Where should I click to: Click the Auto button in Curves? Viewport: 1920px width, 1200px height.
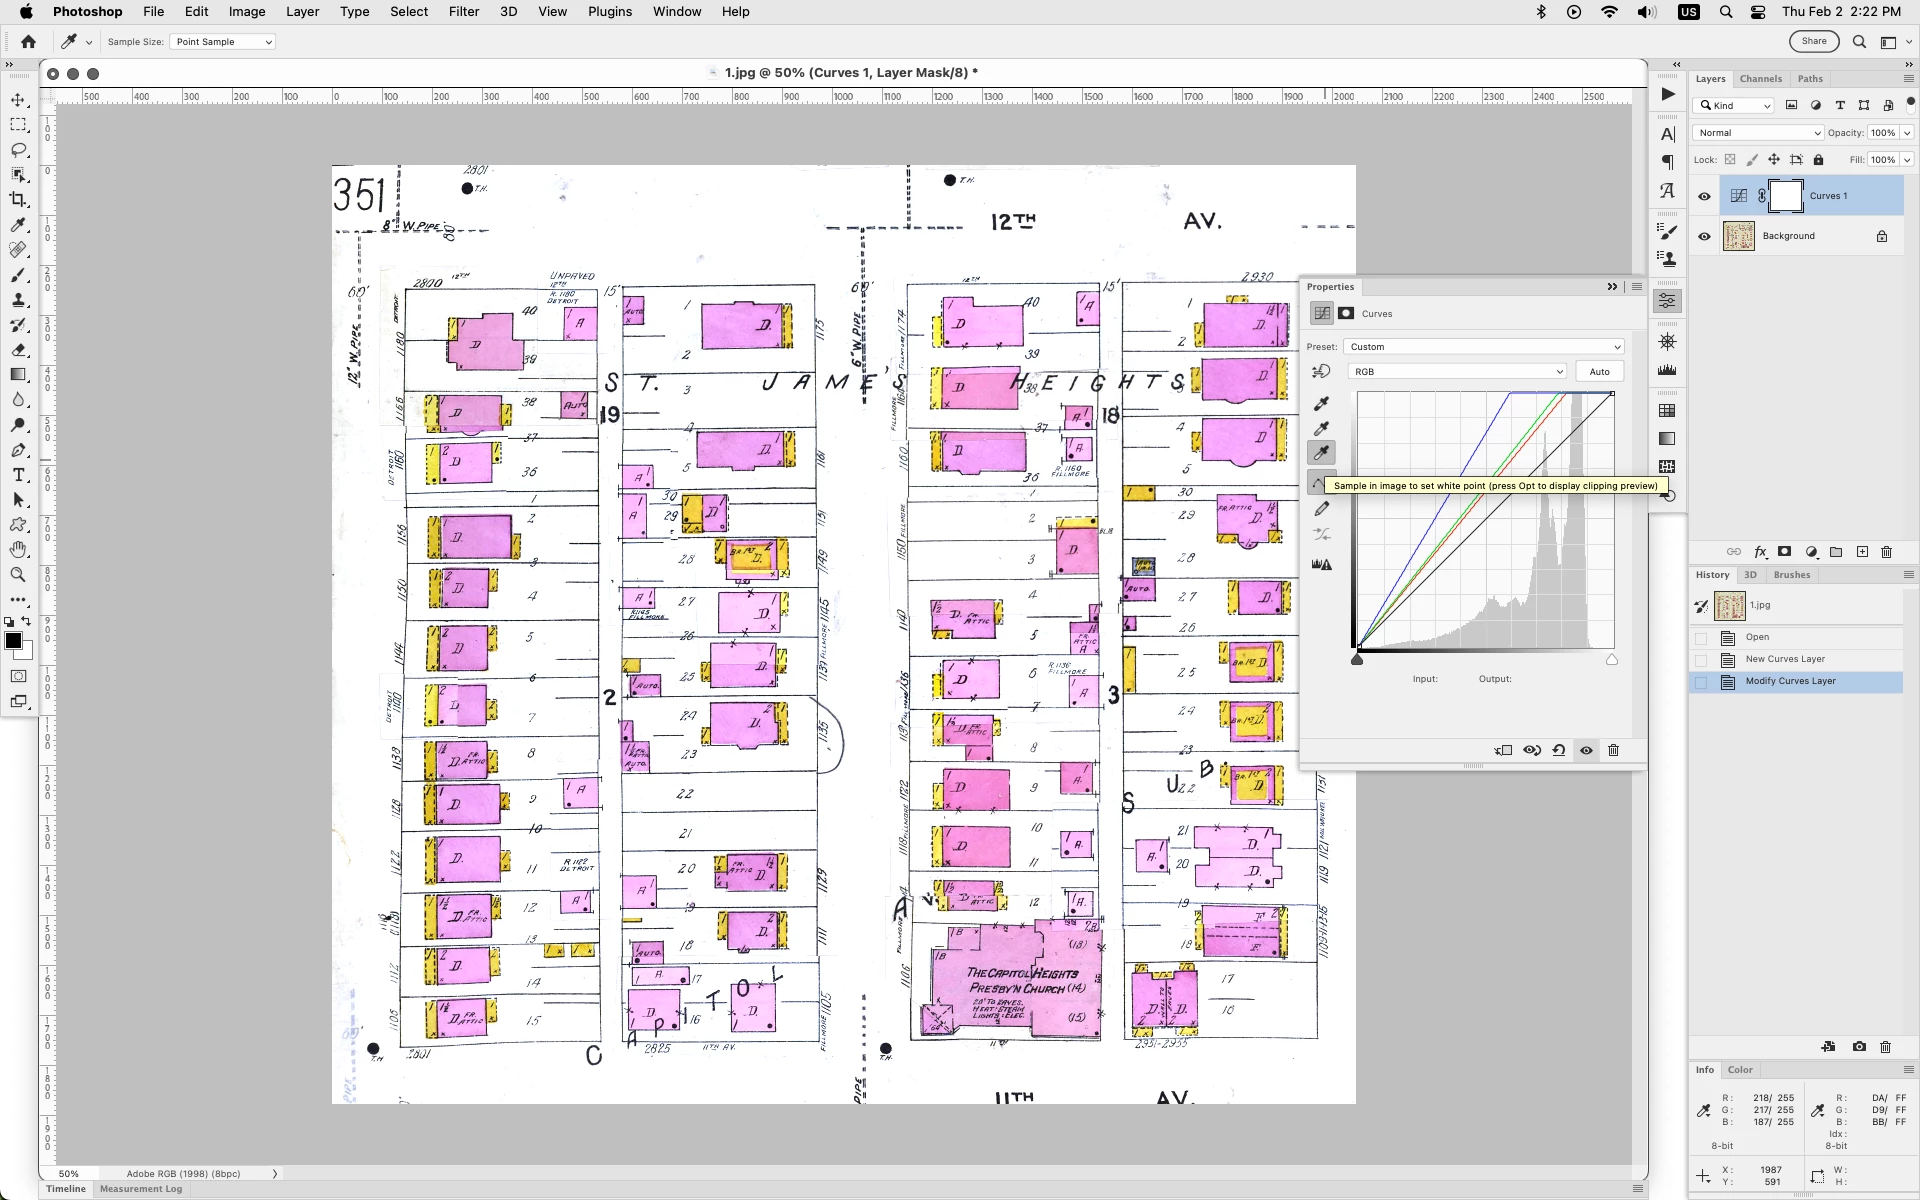(x=1599, y=372)
